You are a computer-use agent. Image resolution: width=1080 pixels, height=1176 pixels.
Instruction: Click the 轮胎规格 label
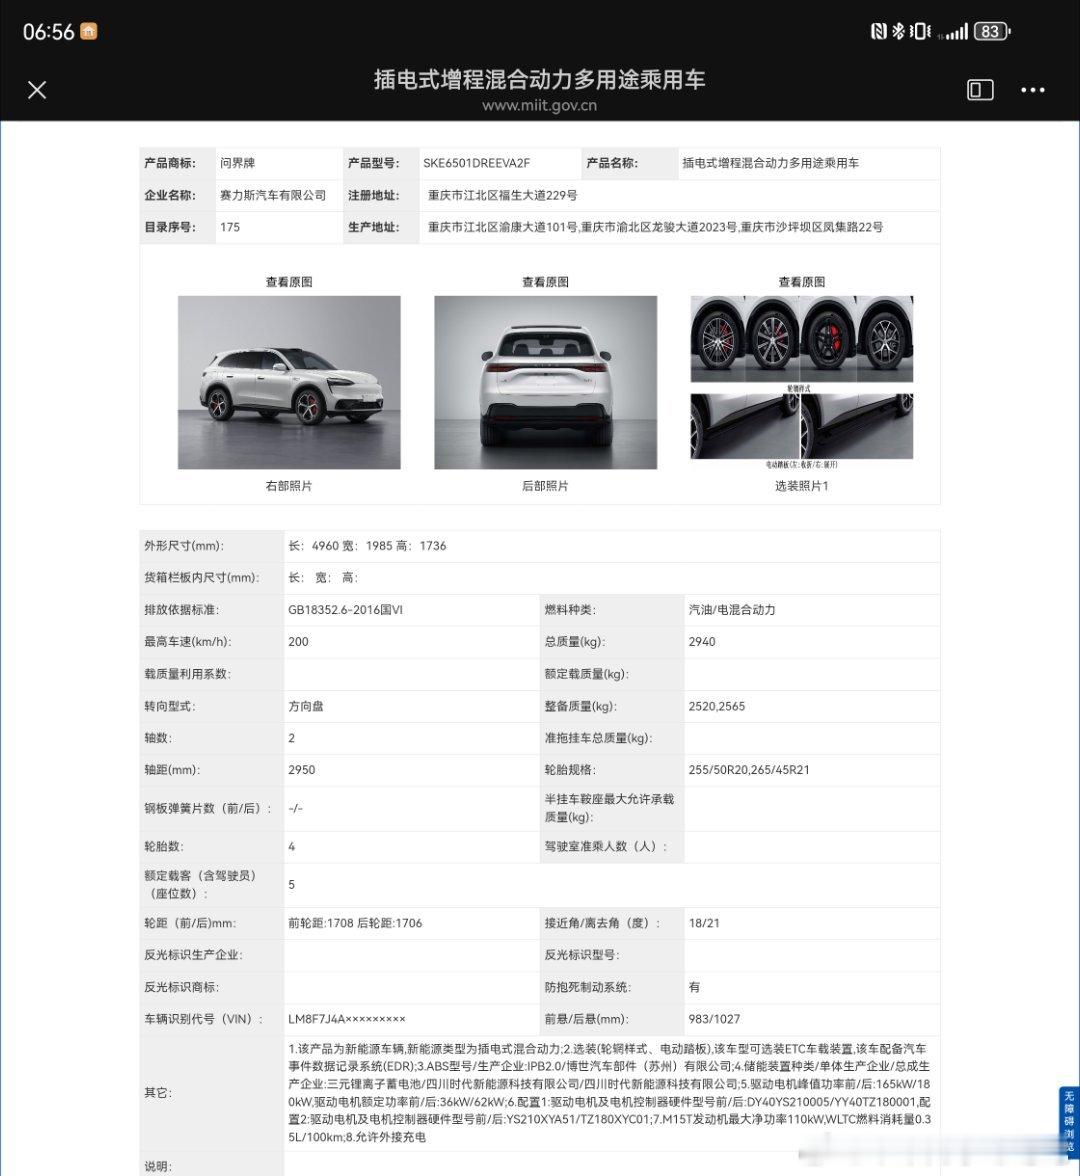[x=570, y=770]
